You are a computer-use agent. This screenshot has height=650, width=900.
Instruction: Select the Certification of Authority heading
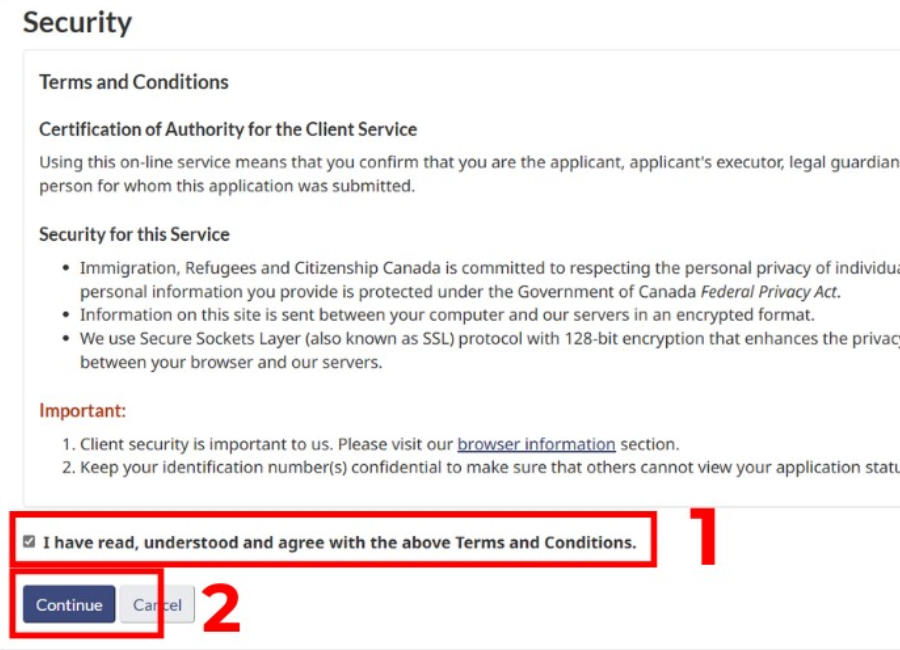point(228,129)
